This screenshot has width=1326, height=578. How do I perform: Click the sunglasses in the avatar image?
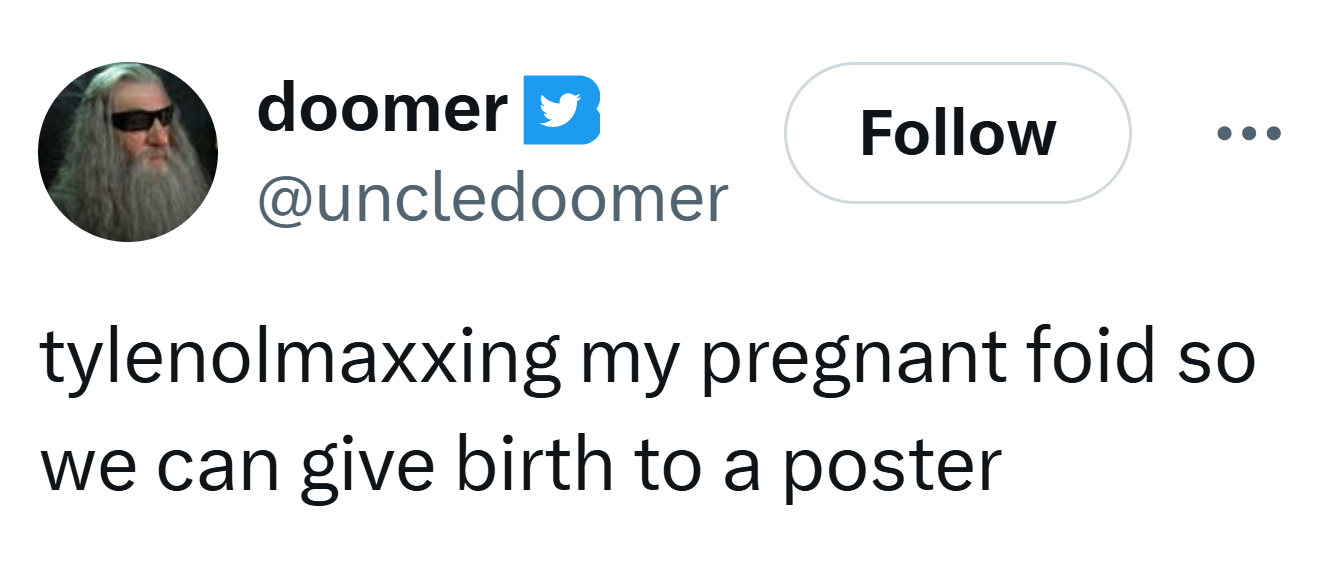click(x=141, y=119)
